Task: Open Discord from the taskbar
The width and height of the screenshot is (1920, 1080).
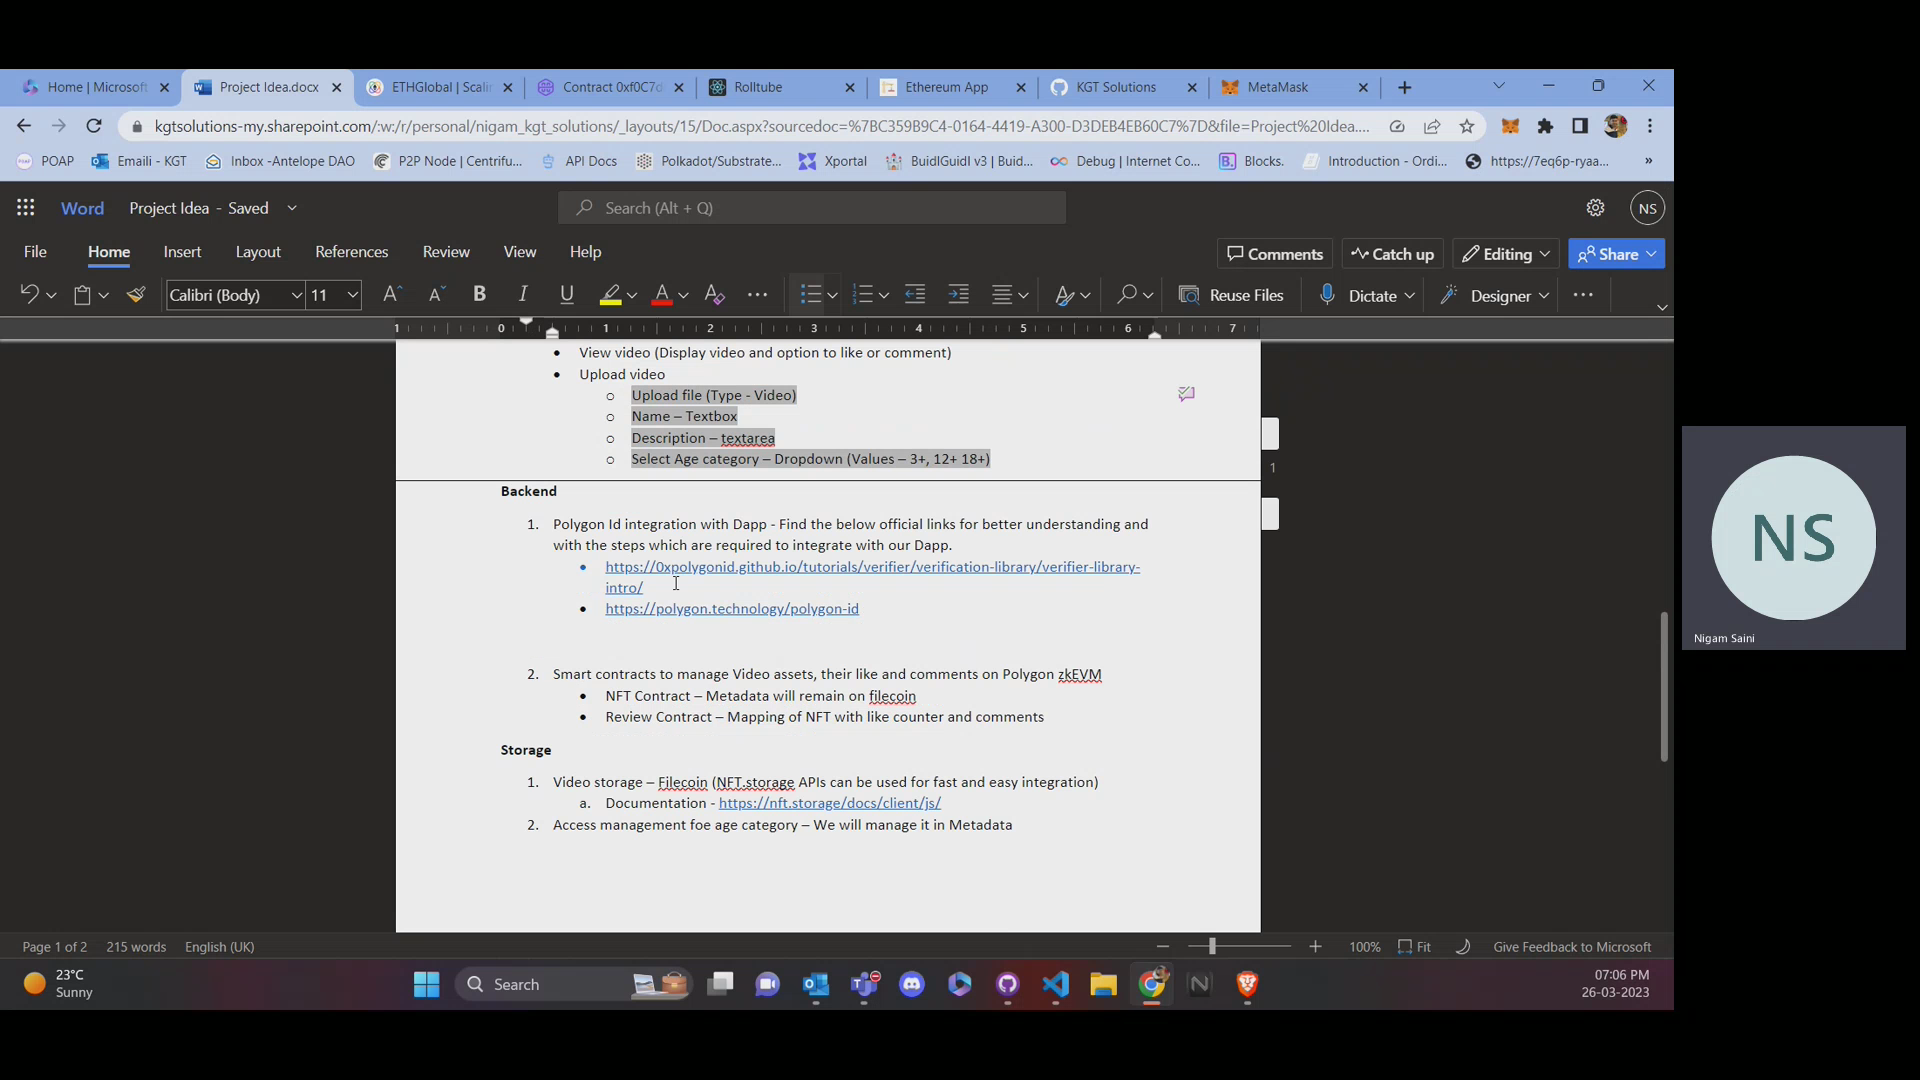Action: click(912, 985)
